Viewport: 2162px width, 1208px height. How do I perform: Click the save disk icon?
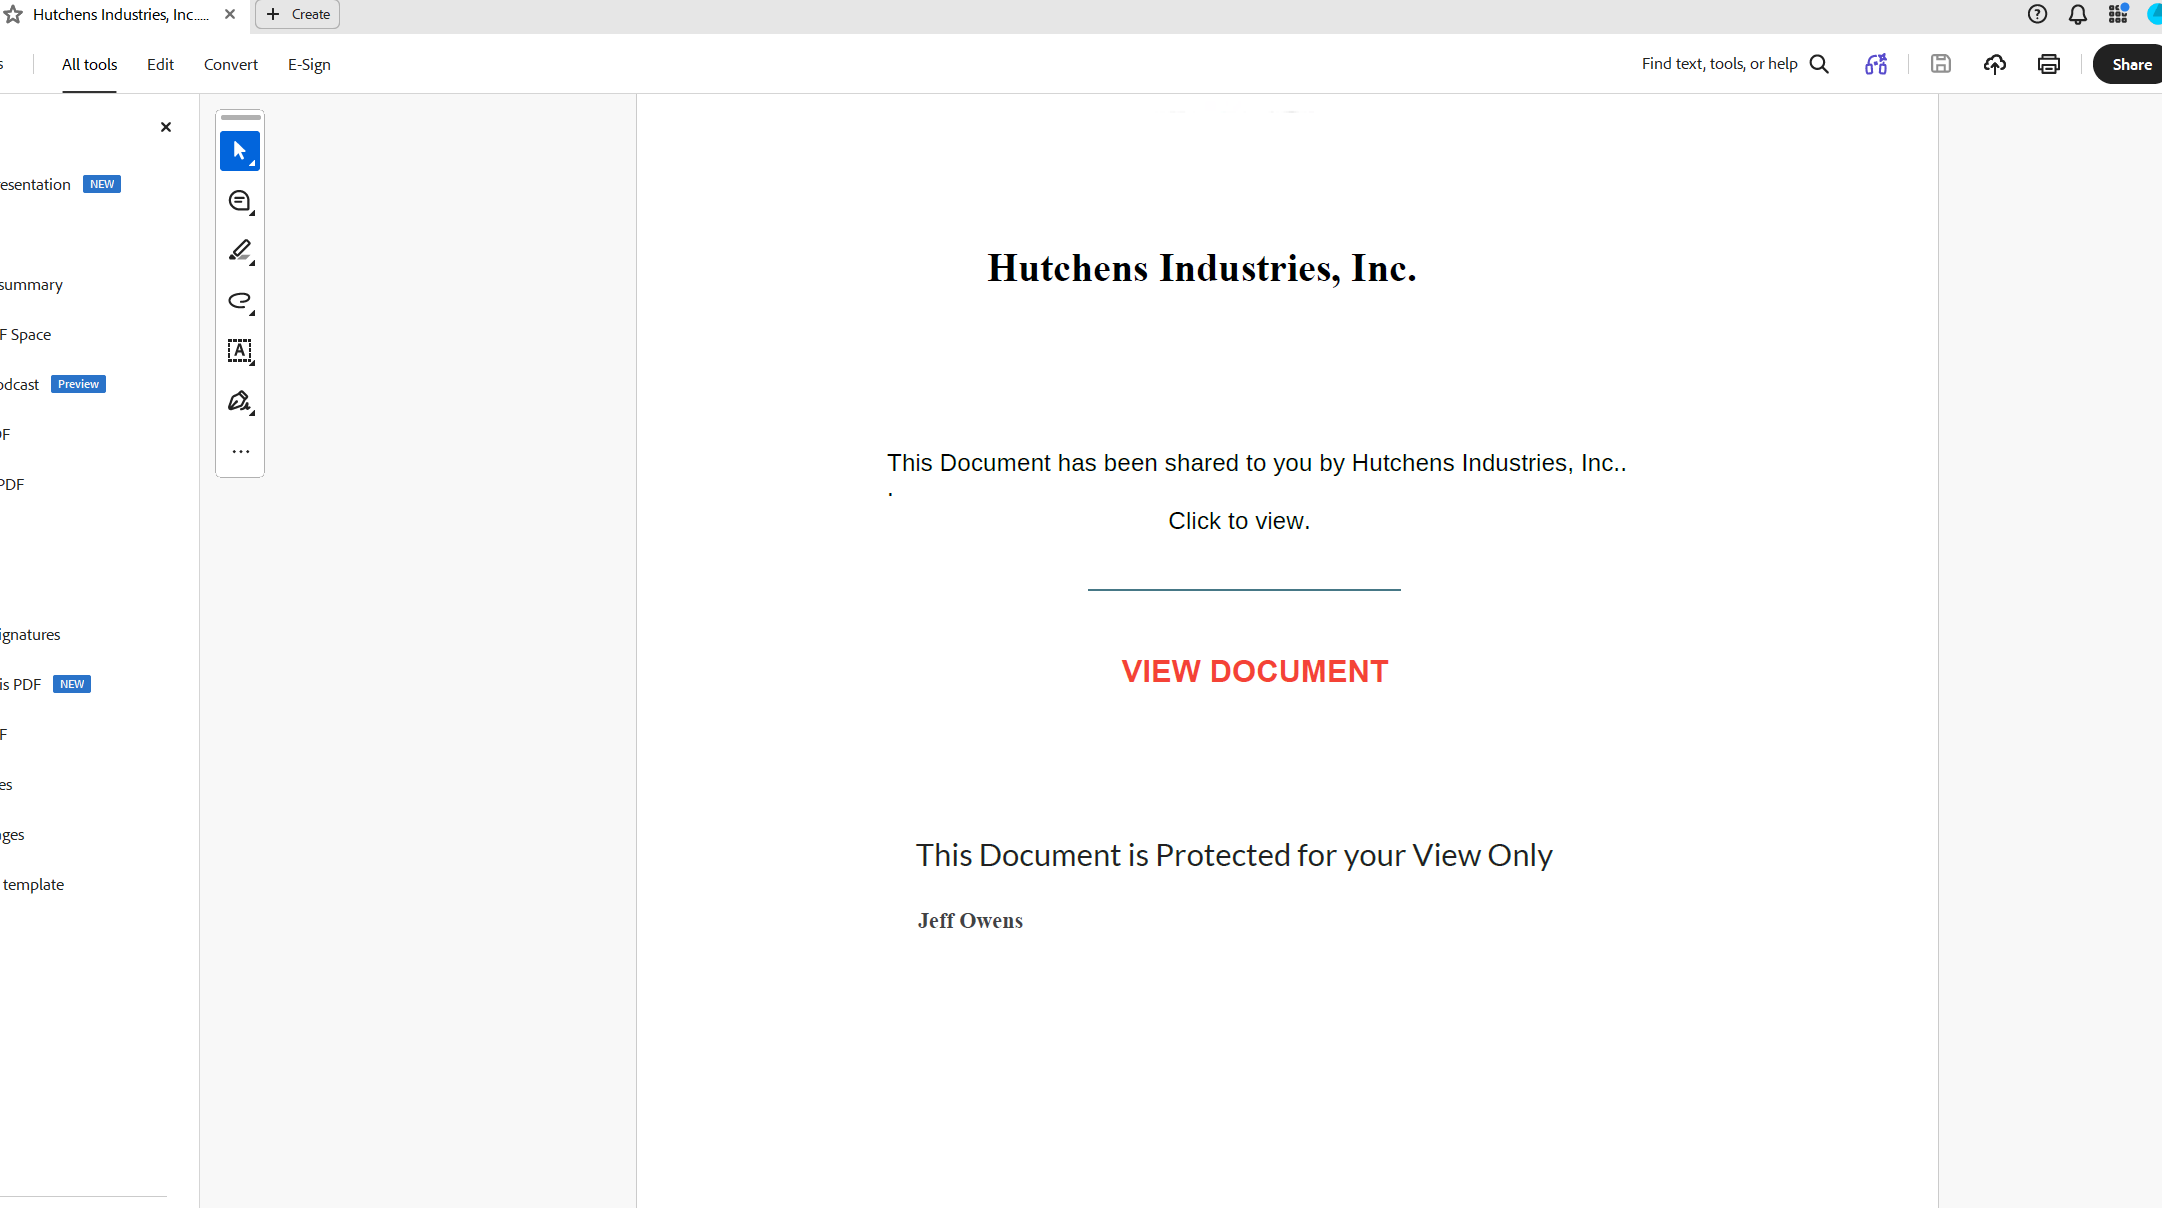point(1941,64)
